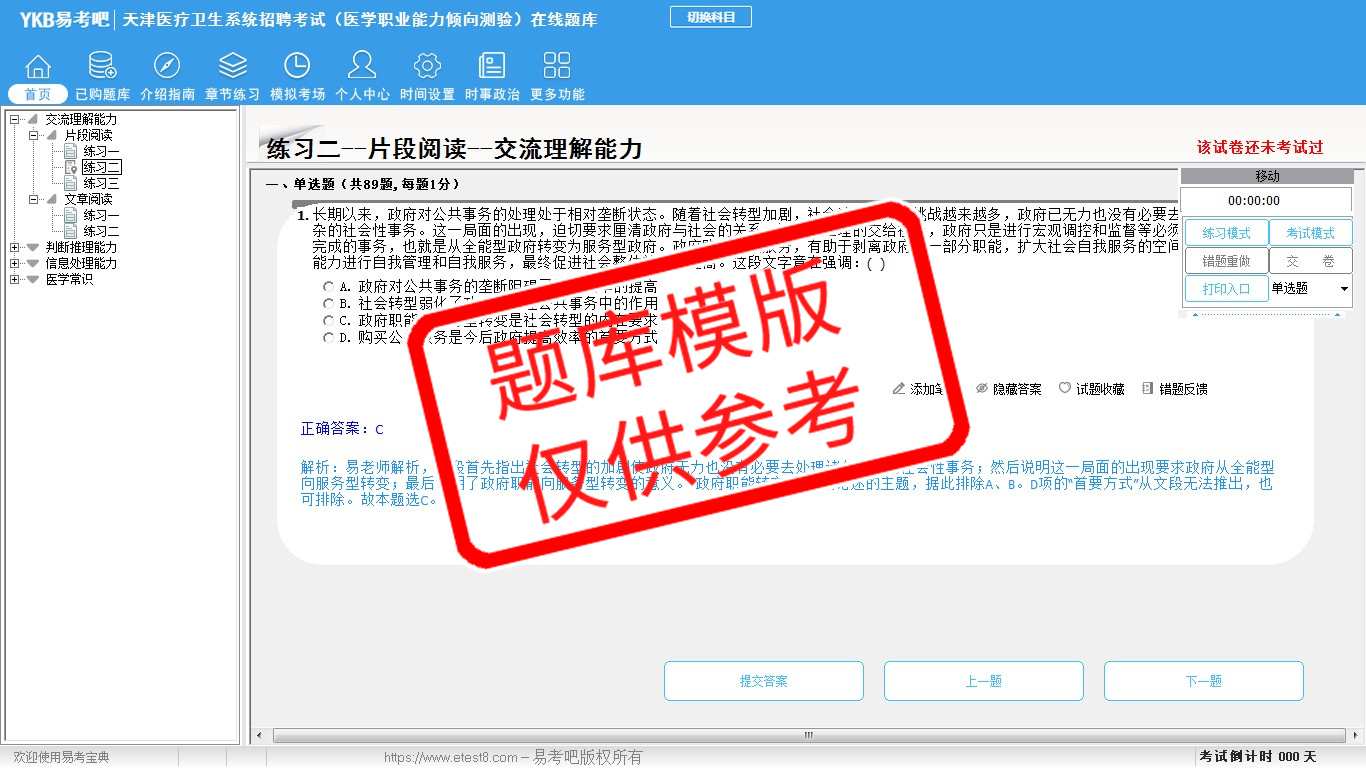
Task: Go to next question with 下一题
Action: pos(1203,681)
